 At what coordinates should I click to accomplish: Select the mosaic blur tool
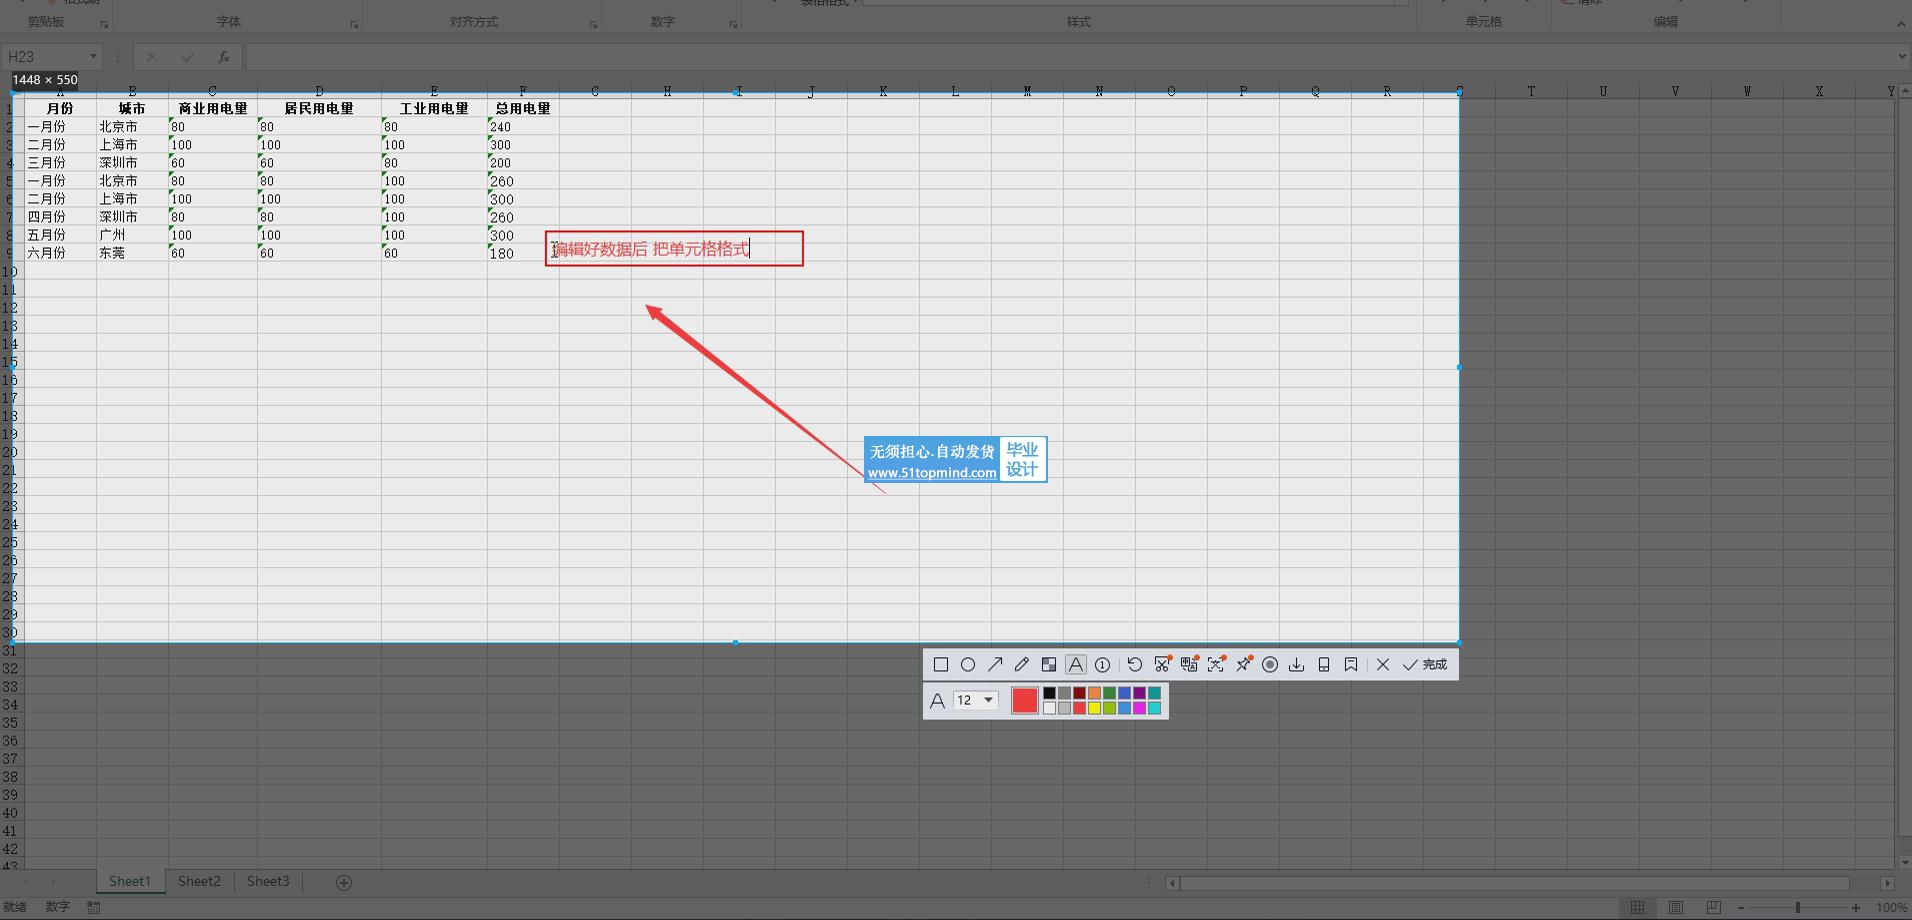[x=1048, y=665]
